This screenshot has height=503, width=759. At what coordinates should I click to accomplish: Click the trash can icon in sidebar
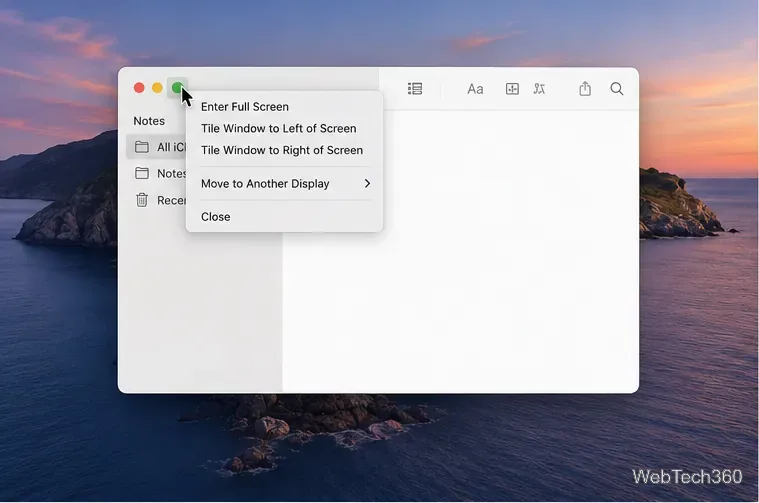click(x=142, y=199)
